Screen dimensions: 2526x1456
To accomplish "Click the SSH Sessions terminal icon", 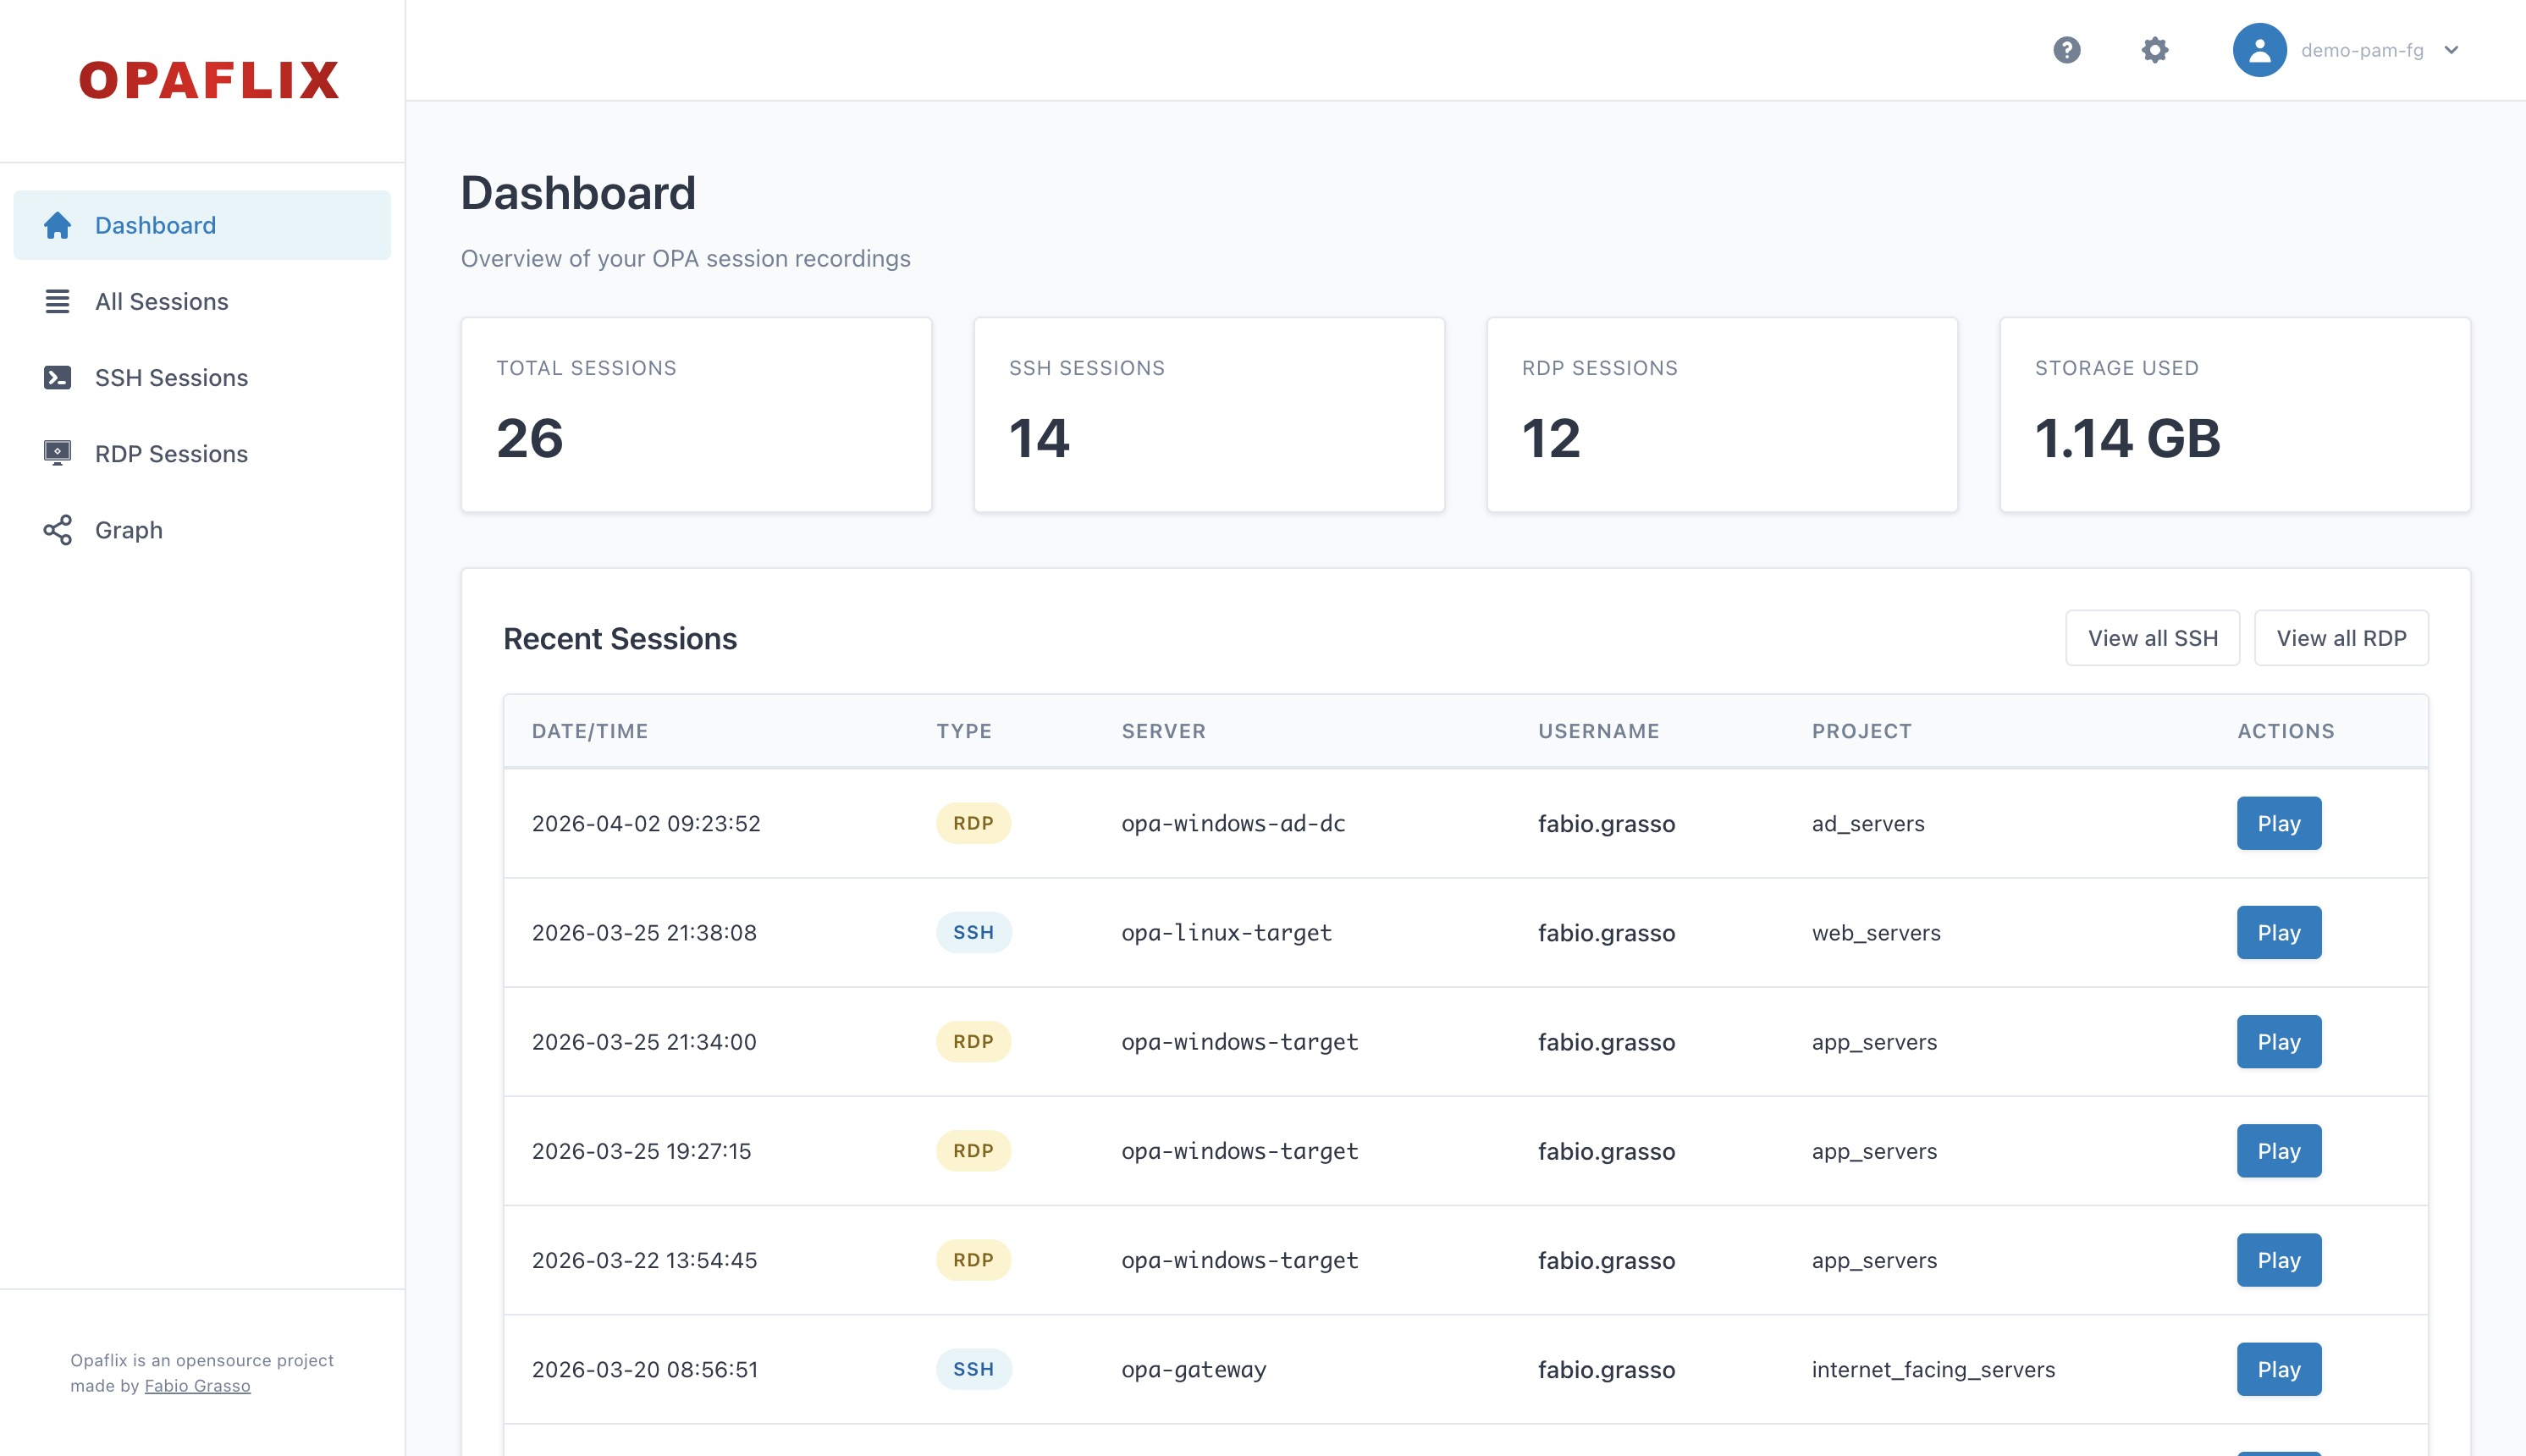I will [57, 377].
